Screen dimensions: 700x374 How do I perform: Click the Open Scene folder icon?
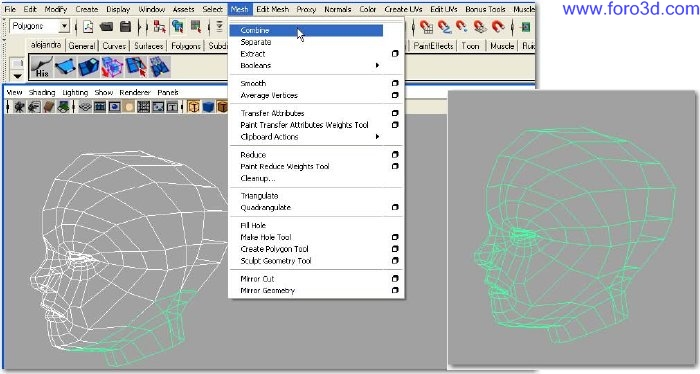pos(106,27)
